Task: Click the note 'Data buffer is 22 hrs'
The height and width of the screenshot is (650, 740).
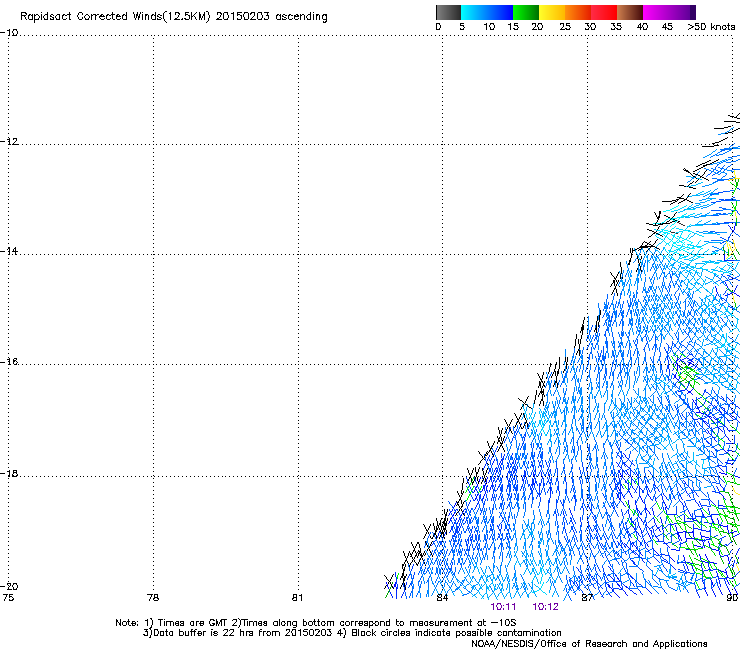Action: (204, 633)
